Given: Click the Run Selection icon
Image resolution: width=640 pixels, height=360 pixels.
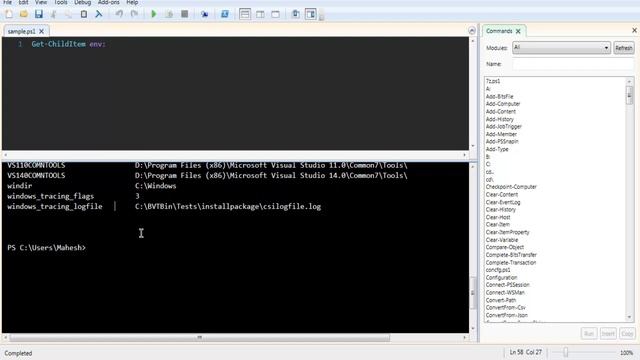Looking at the screenshot, I should (x=169, y=14).
